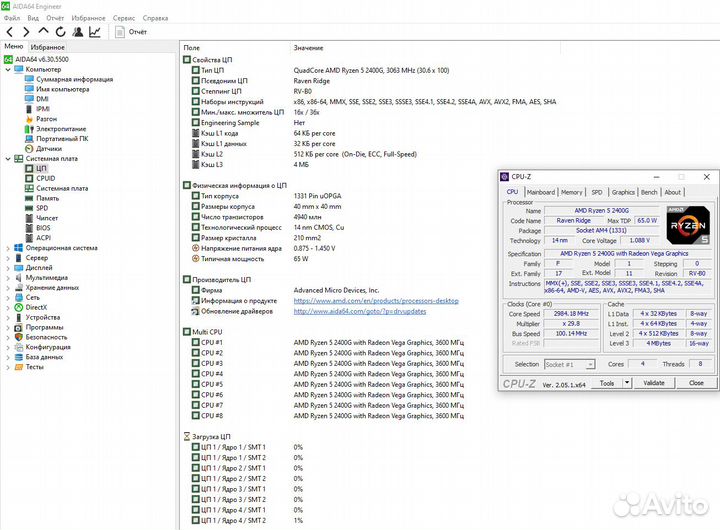Expand the Мультимедиа tree node

tap(8, 278)
